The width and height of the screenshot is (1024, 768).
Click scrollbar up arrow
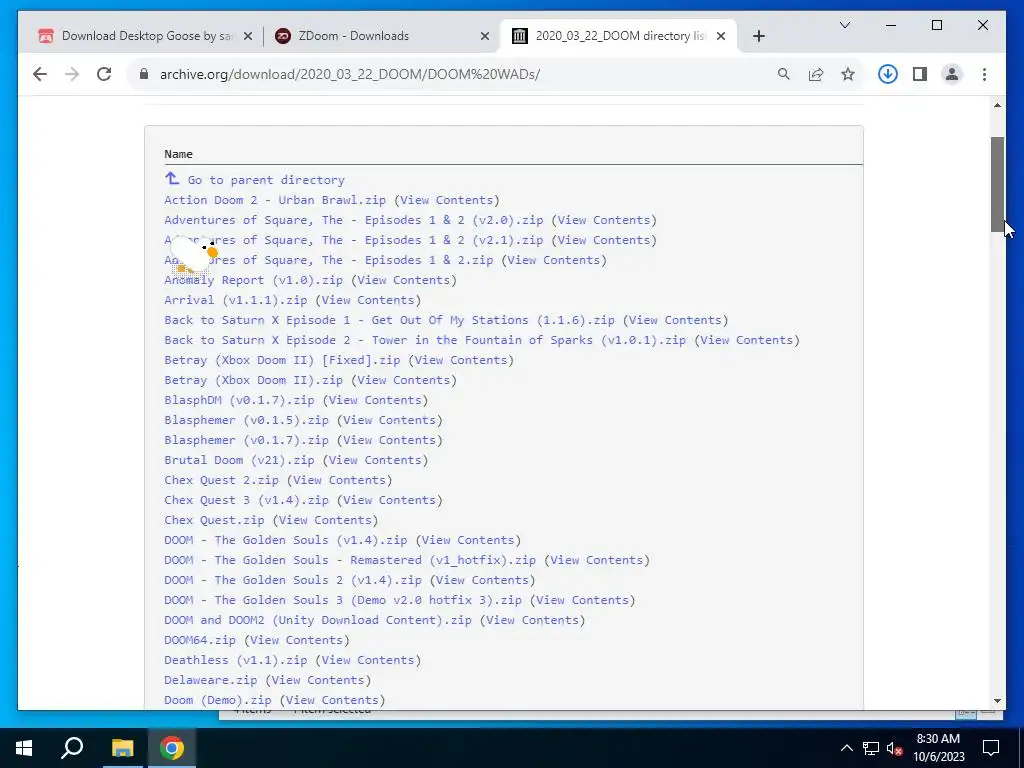[x=997, y=105]
